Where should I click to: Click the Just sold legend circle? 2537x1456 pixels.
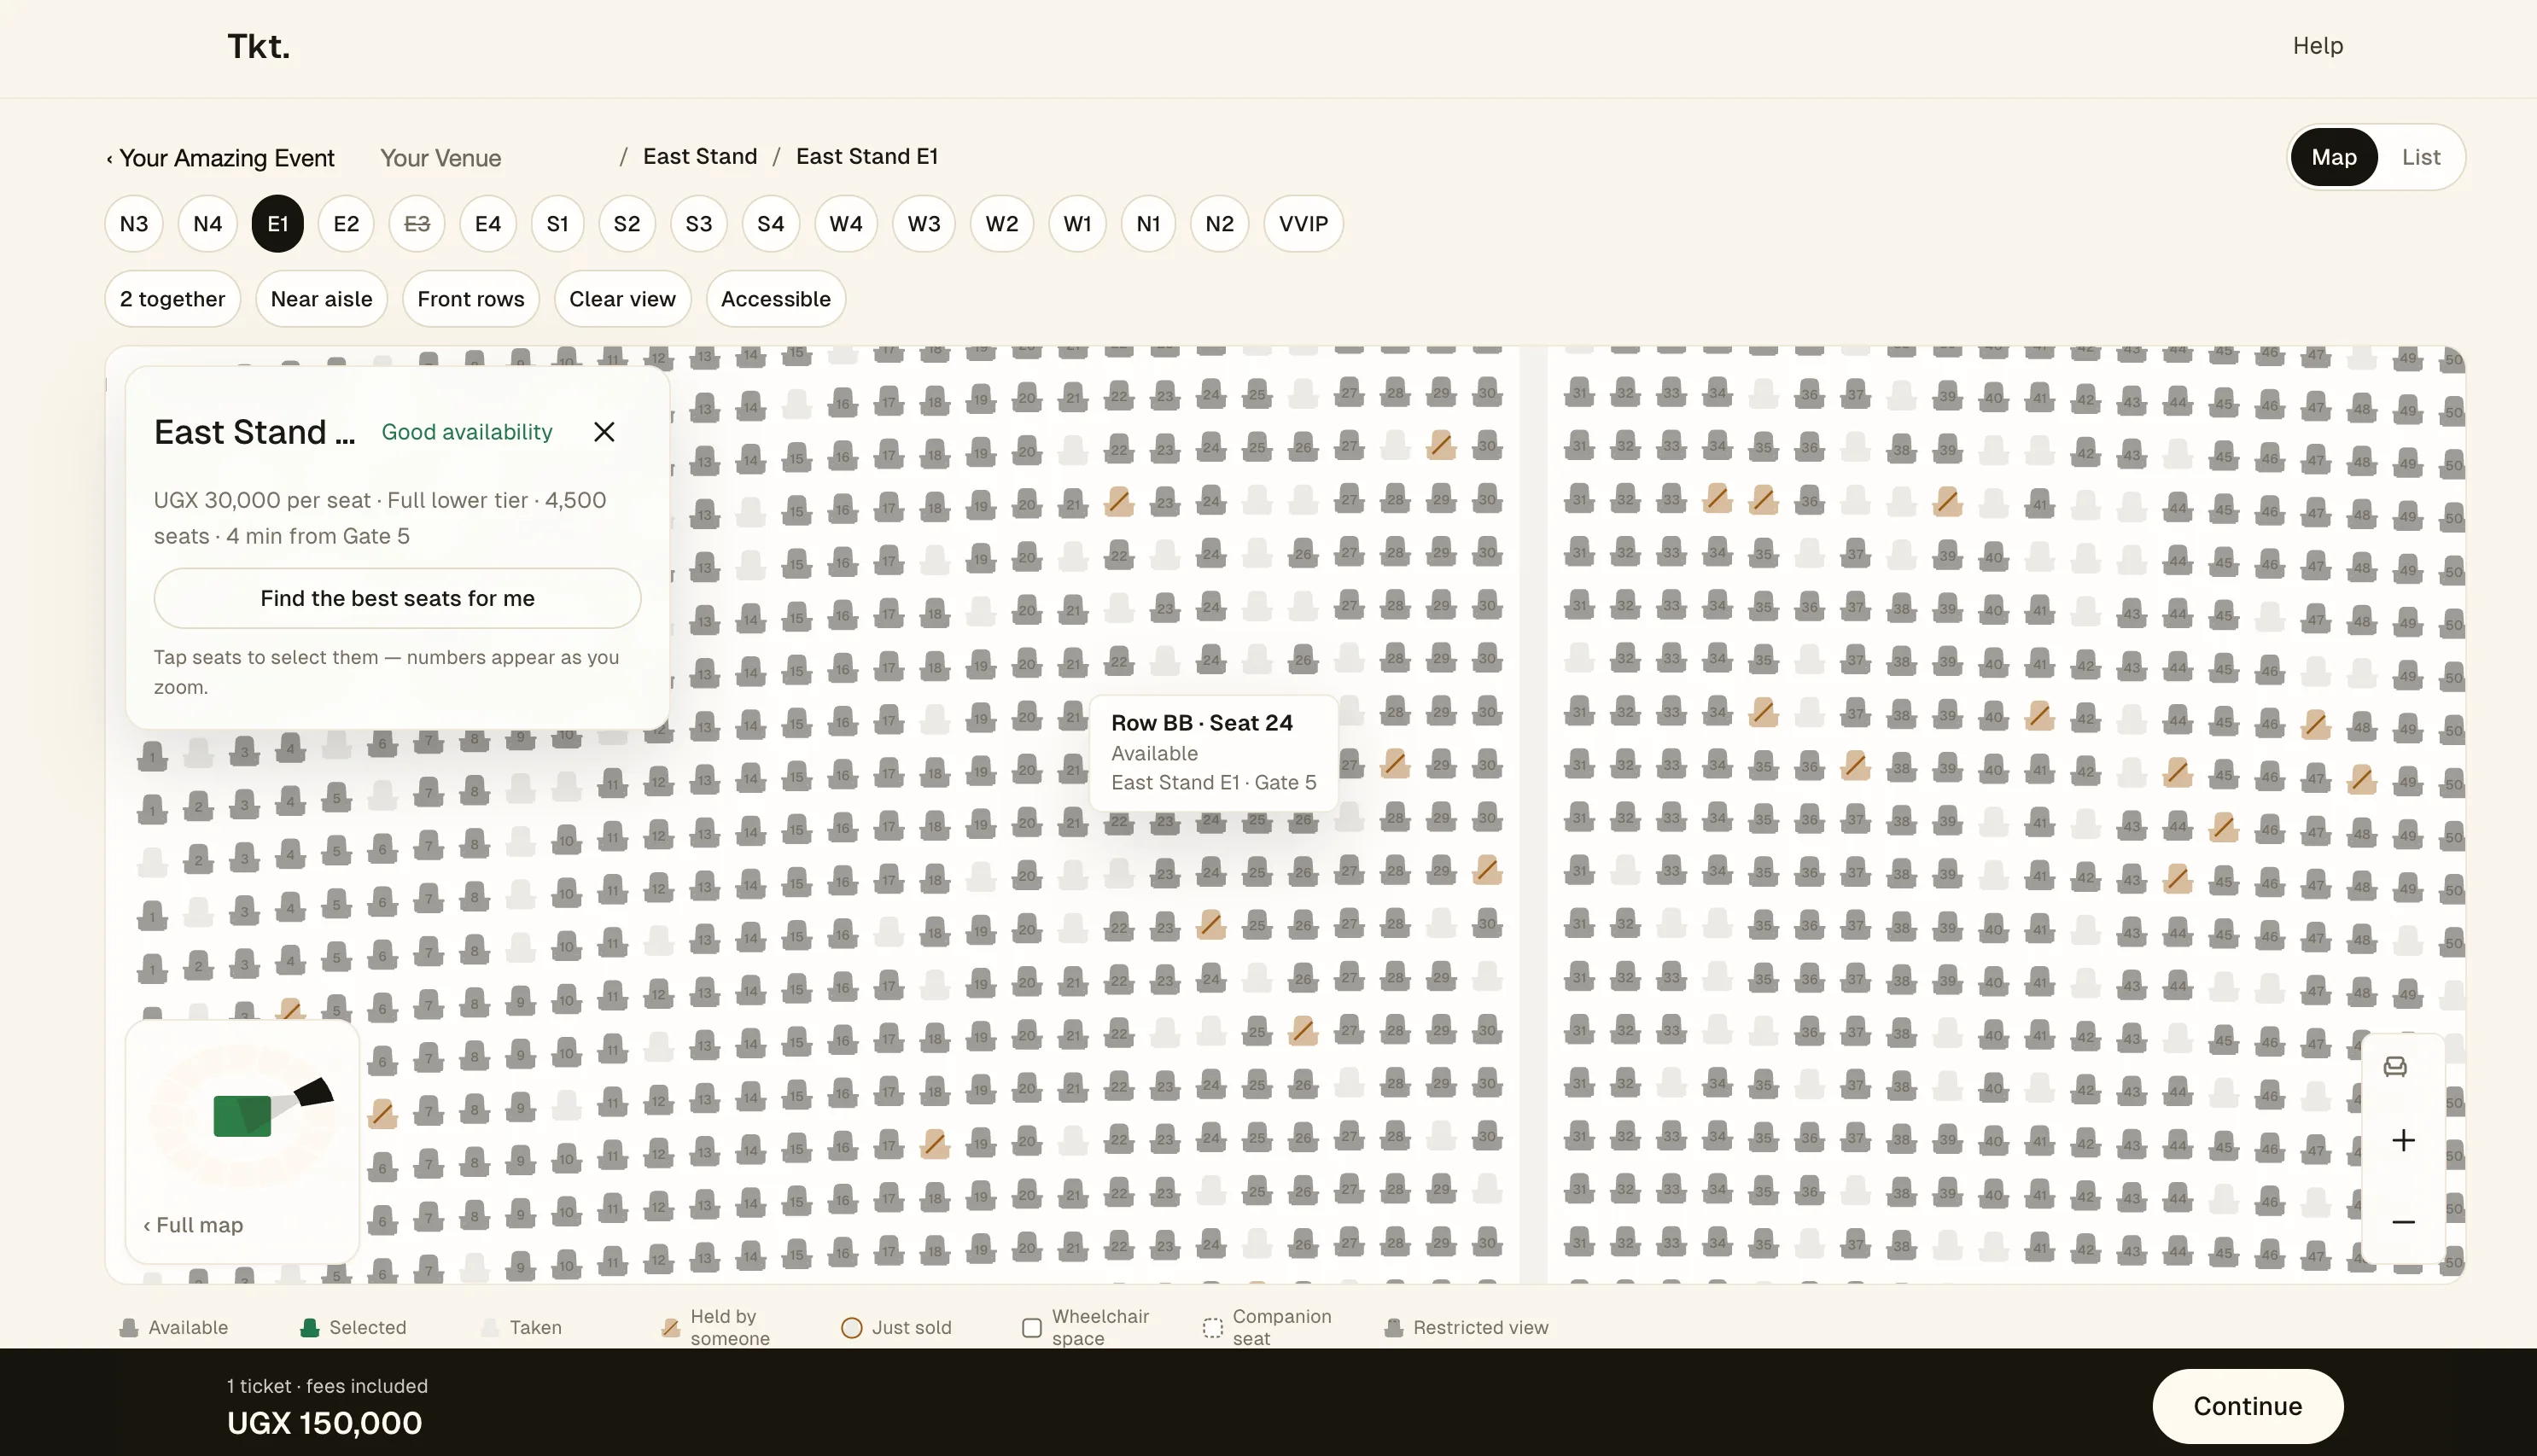[851, 1328]
